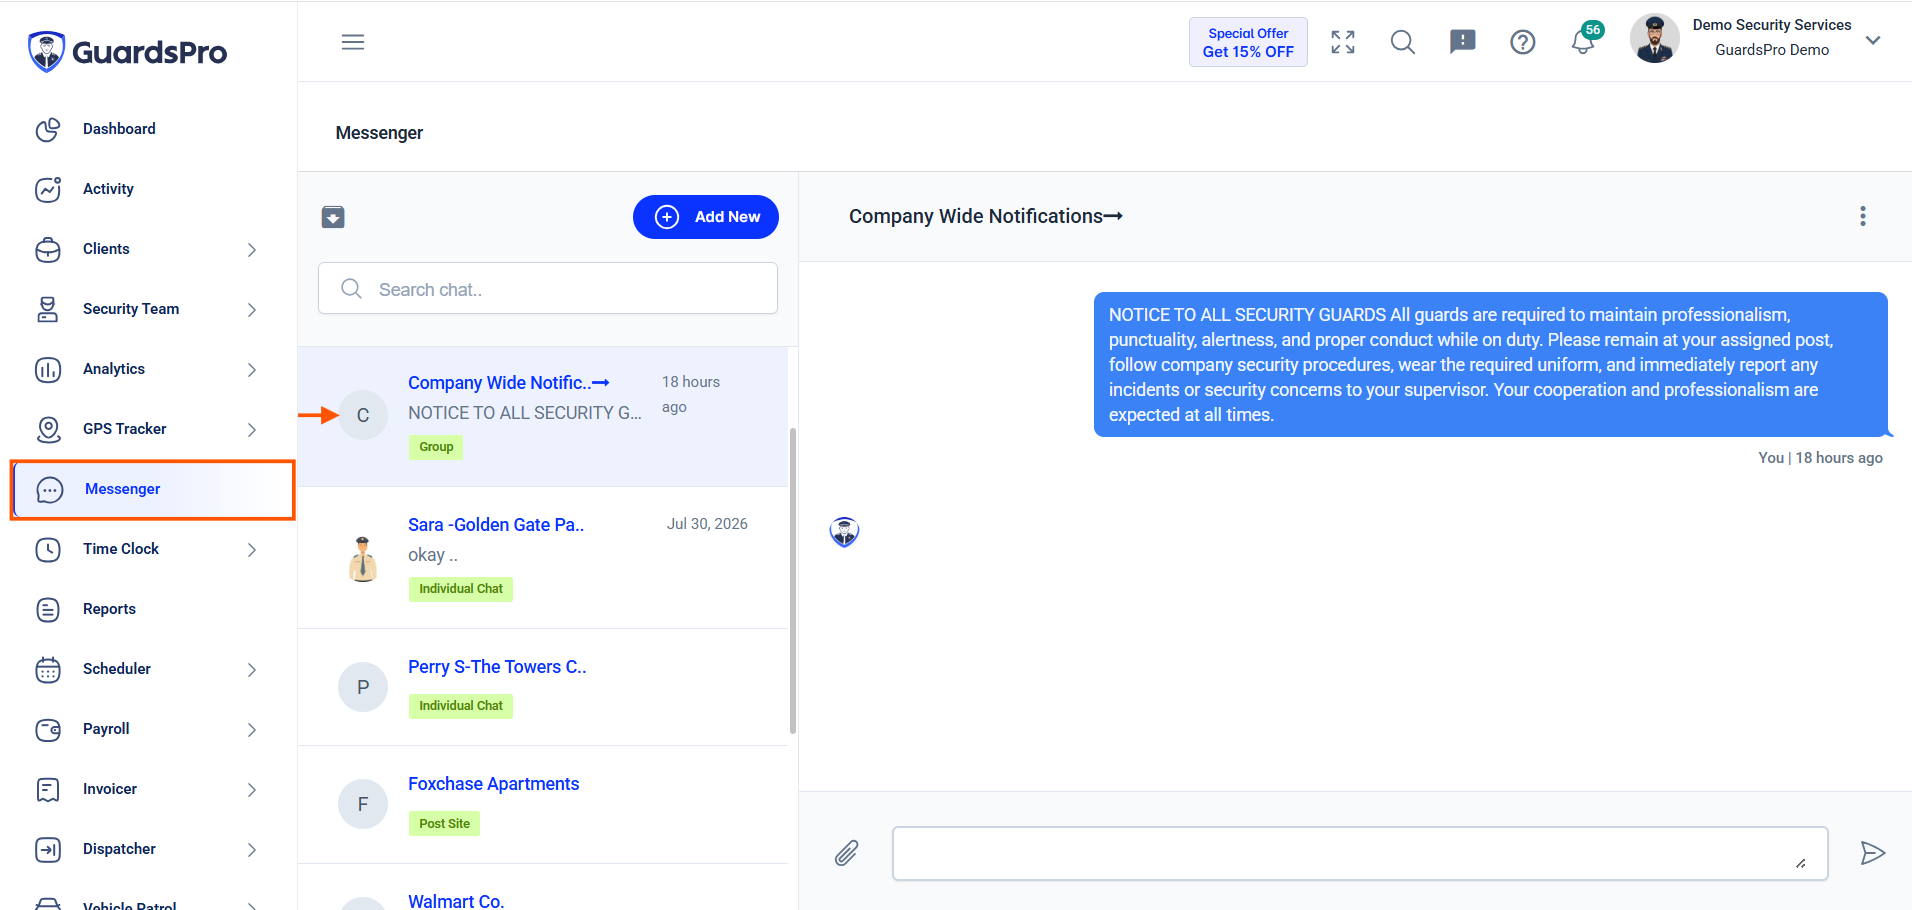Expand the Analytics chevron
Screen dimensions: 1912x910
coord(252,370)
